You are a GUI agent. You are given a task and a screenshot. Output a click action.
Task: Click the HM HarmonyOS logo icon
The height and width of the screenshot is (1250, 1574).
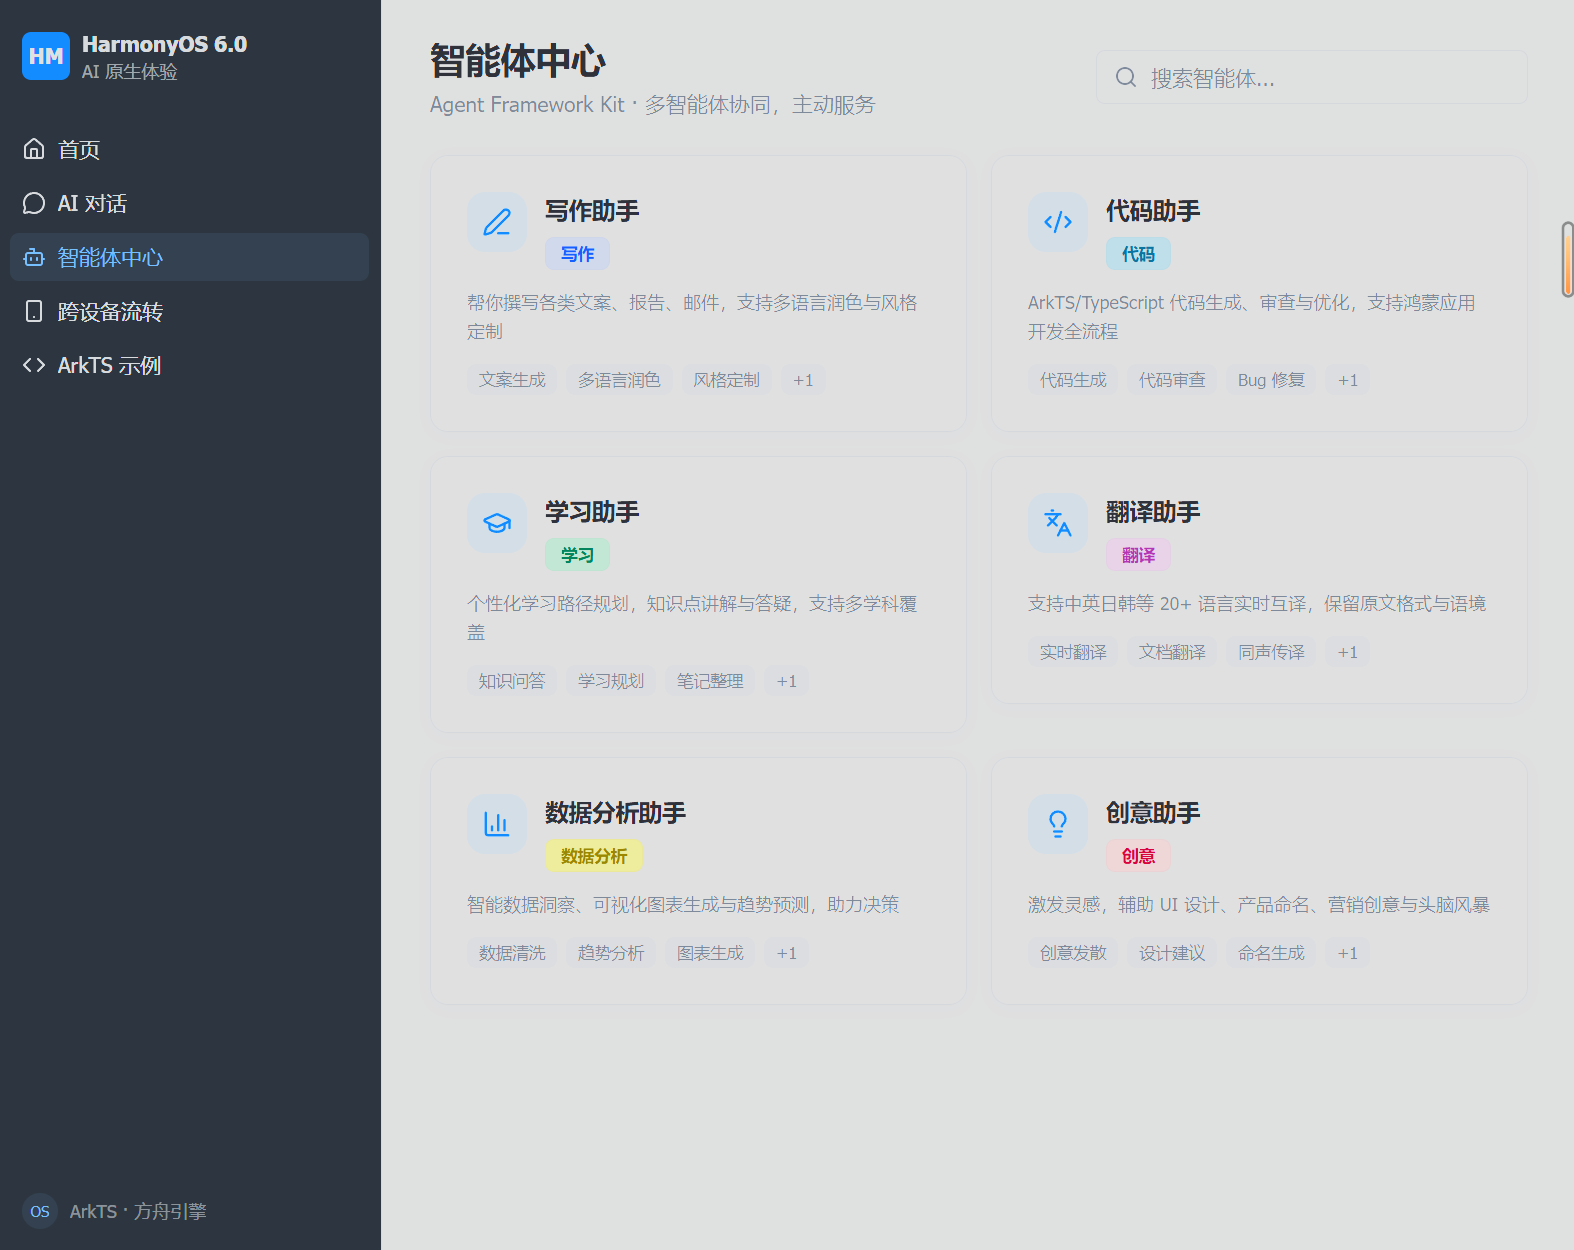[46, 56]
